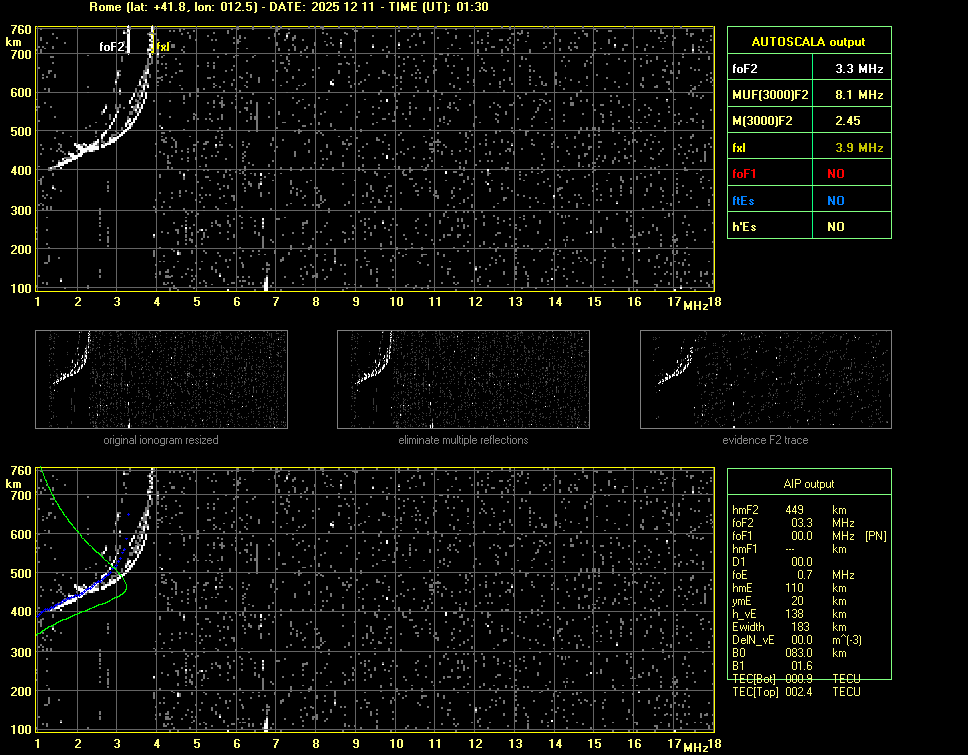Click the AUTOSCALA output header

[x=808, y=42]
